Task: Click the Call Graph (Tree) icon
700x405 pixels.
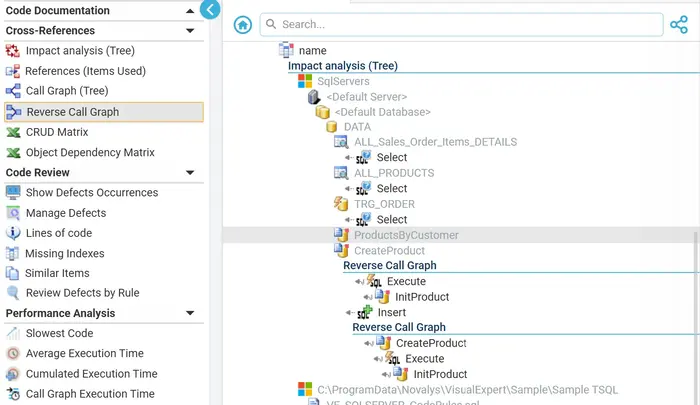Action: (x=12, y=91)
